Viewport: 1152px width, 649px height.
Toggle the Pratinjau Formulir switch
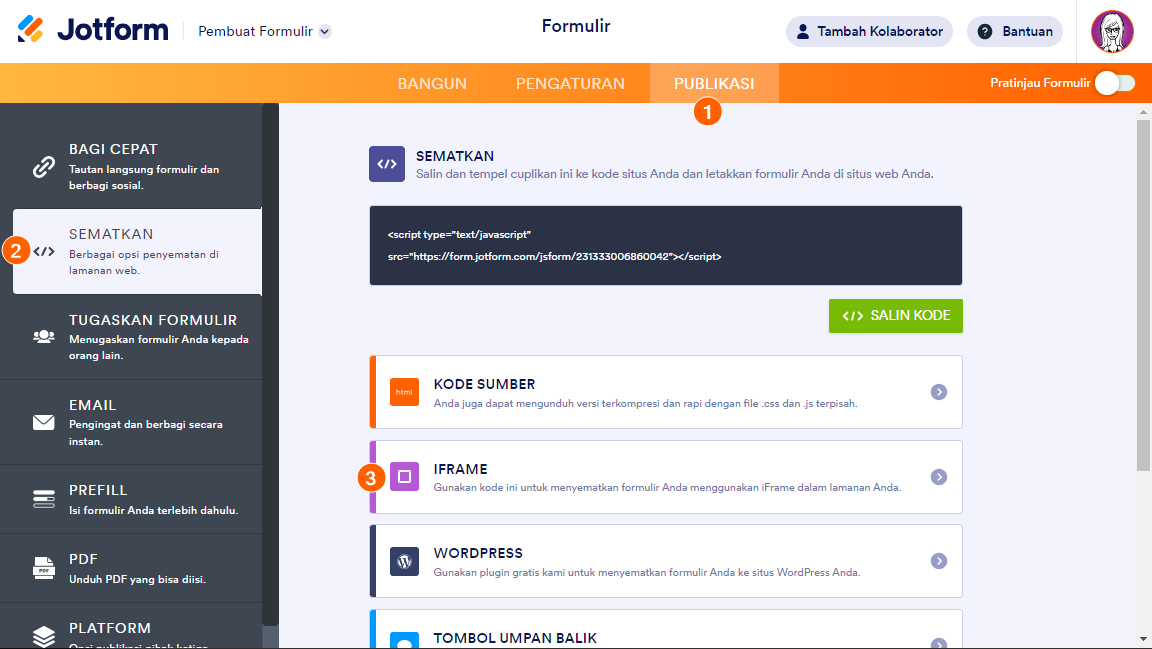(1115, 83)
